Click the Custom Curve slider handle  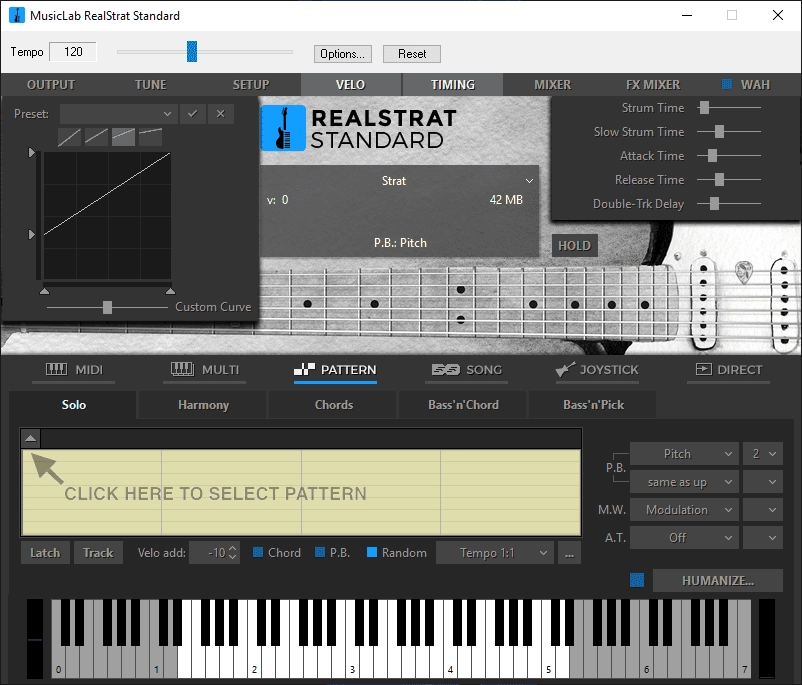tap(107, 307)
